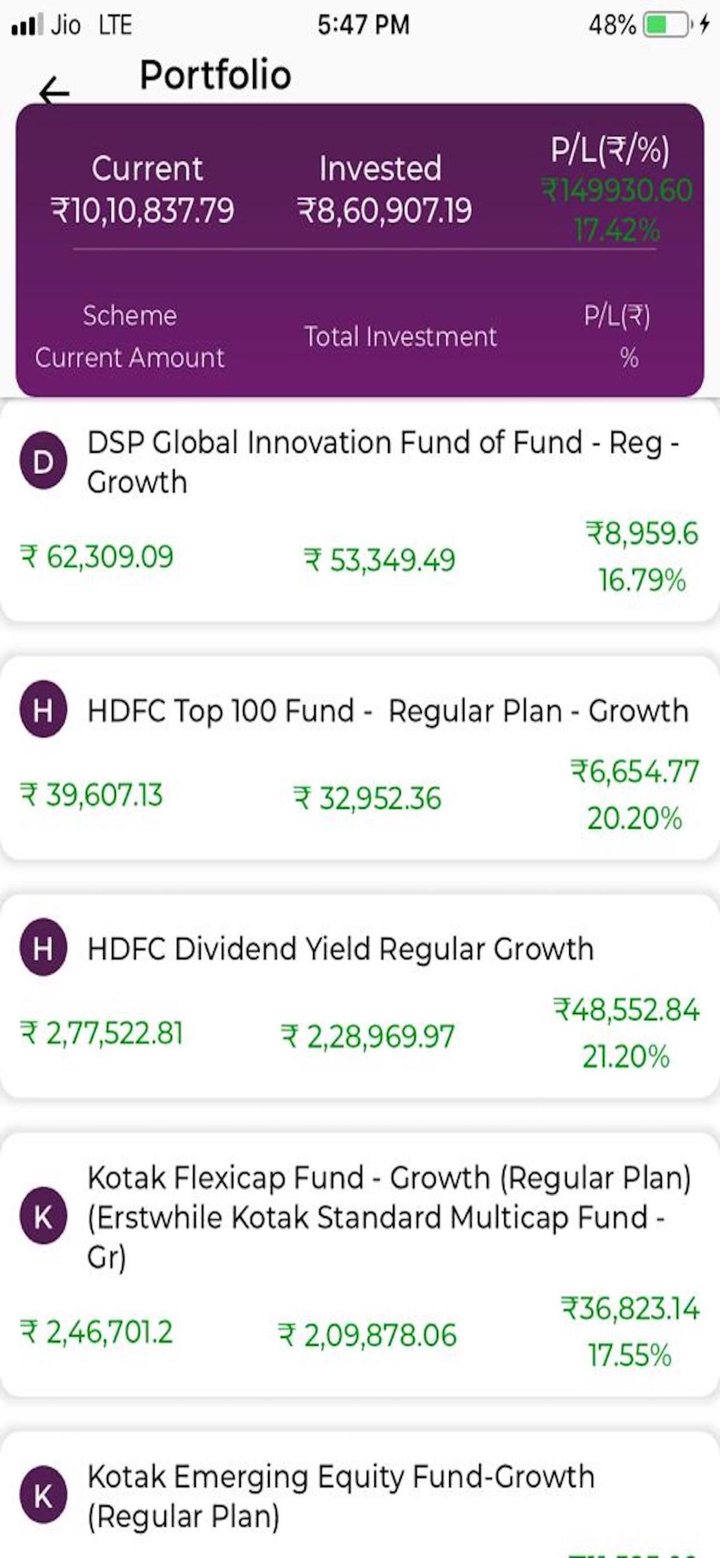Tap the Portfolio page title
Image resolution: width=720 pixels, height=1558 pixels.
[x=215, y=75]
